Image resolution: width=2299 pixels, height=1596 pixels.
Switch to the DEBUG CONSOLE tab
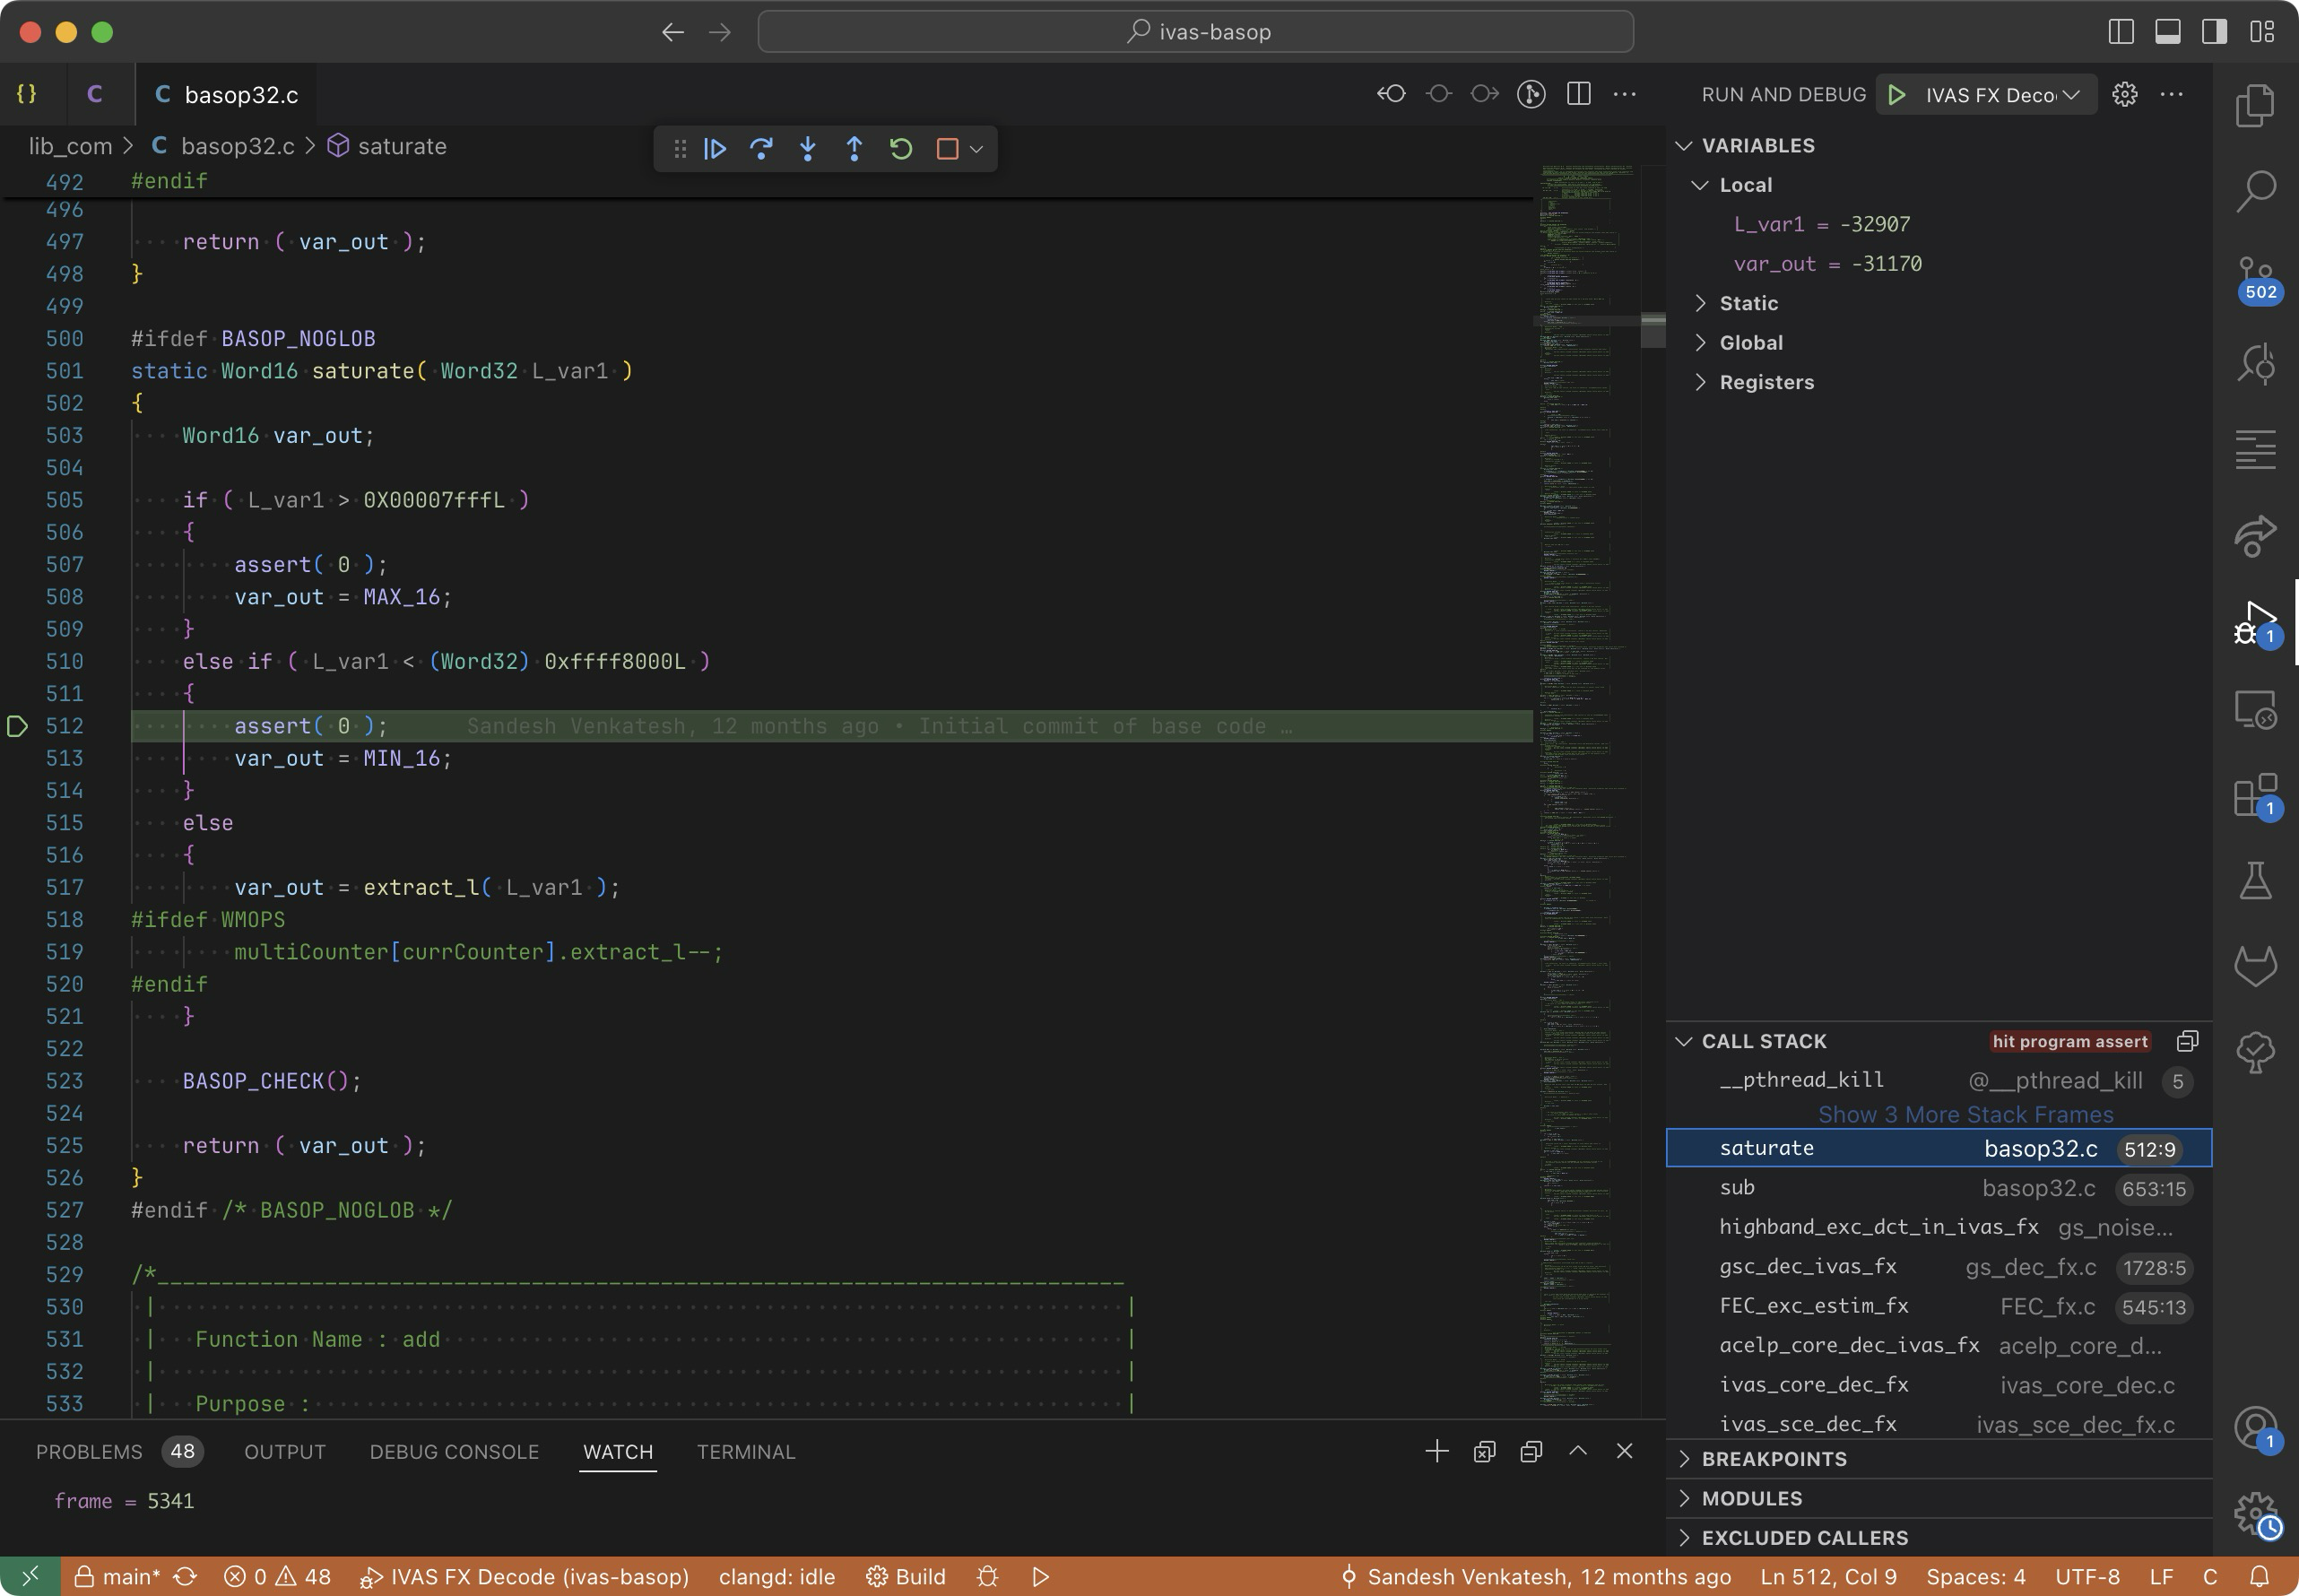point(454,1451)
